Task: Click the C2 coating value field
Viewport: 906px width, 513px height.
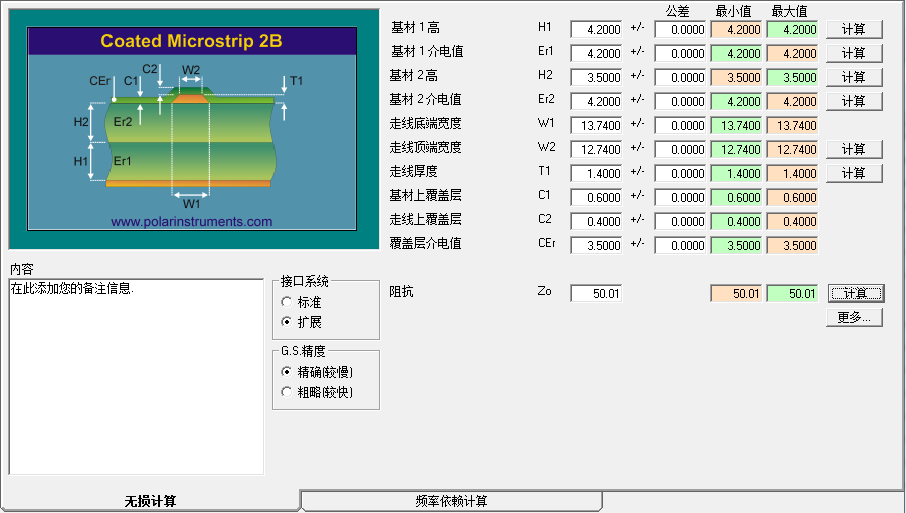Action: click(596, 221)
